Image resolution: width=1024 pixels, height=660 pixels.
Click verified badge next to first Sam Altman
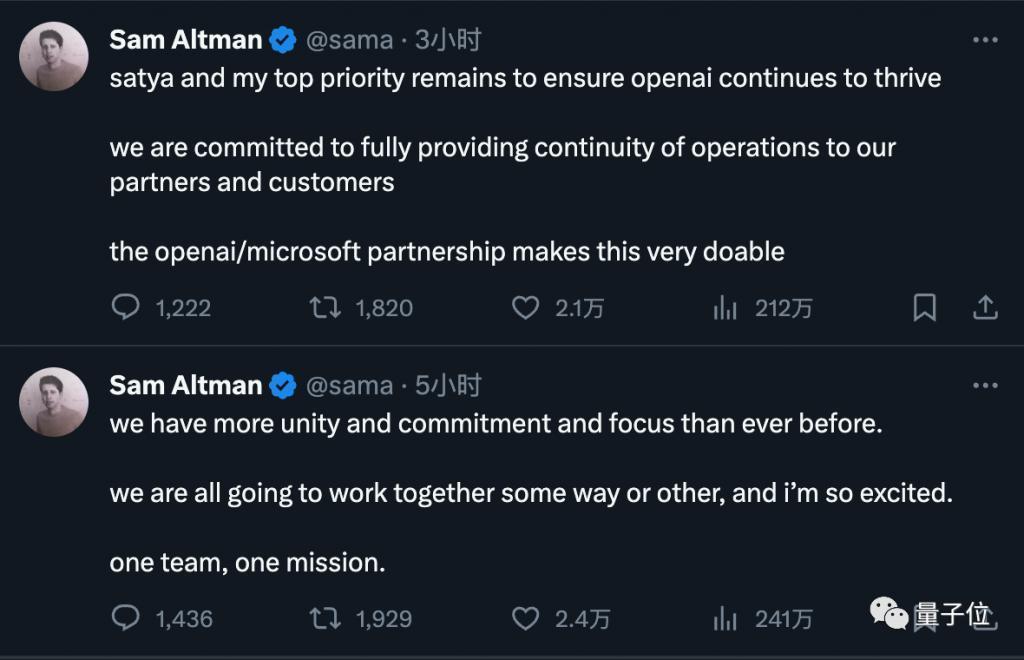click(x=283, y=40)
